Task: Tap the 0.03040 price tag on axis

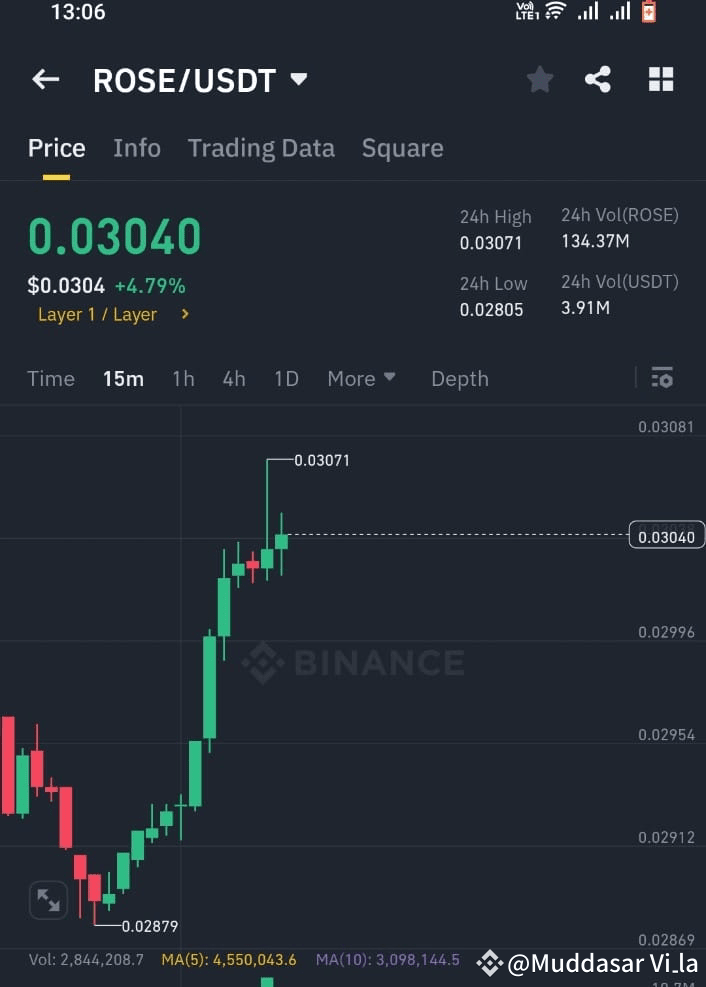Action: pyautogui.click(x=666, y=536)
